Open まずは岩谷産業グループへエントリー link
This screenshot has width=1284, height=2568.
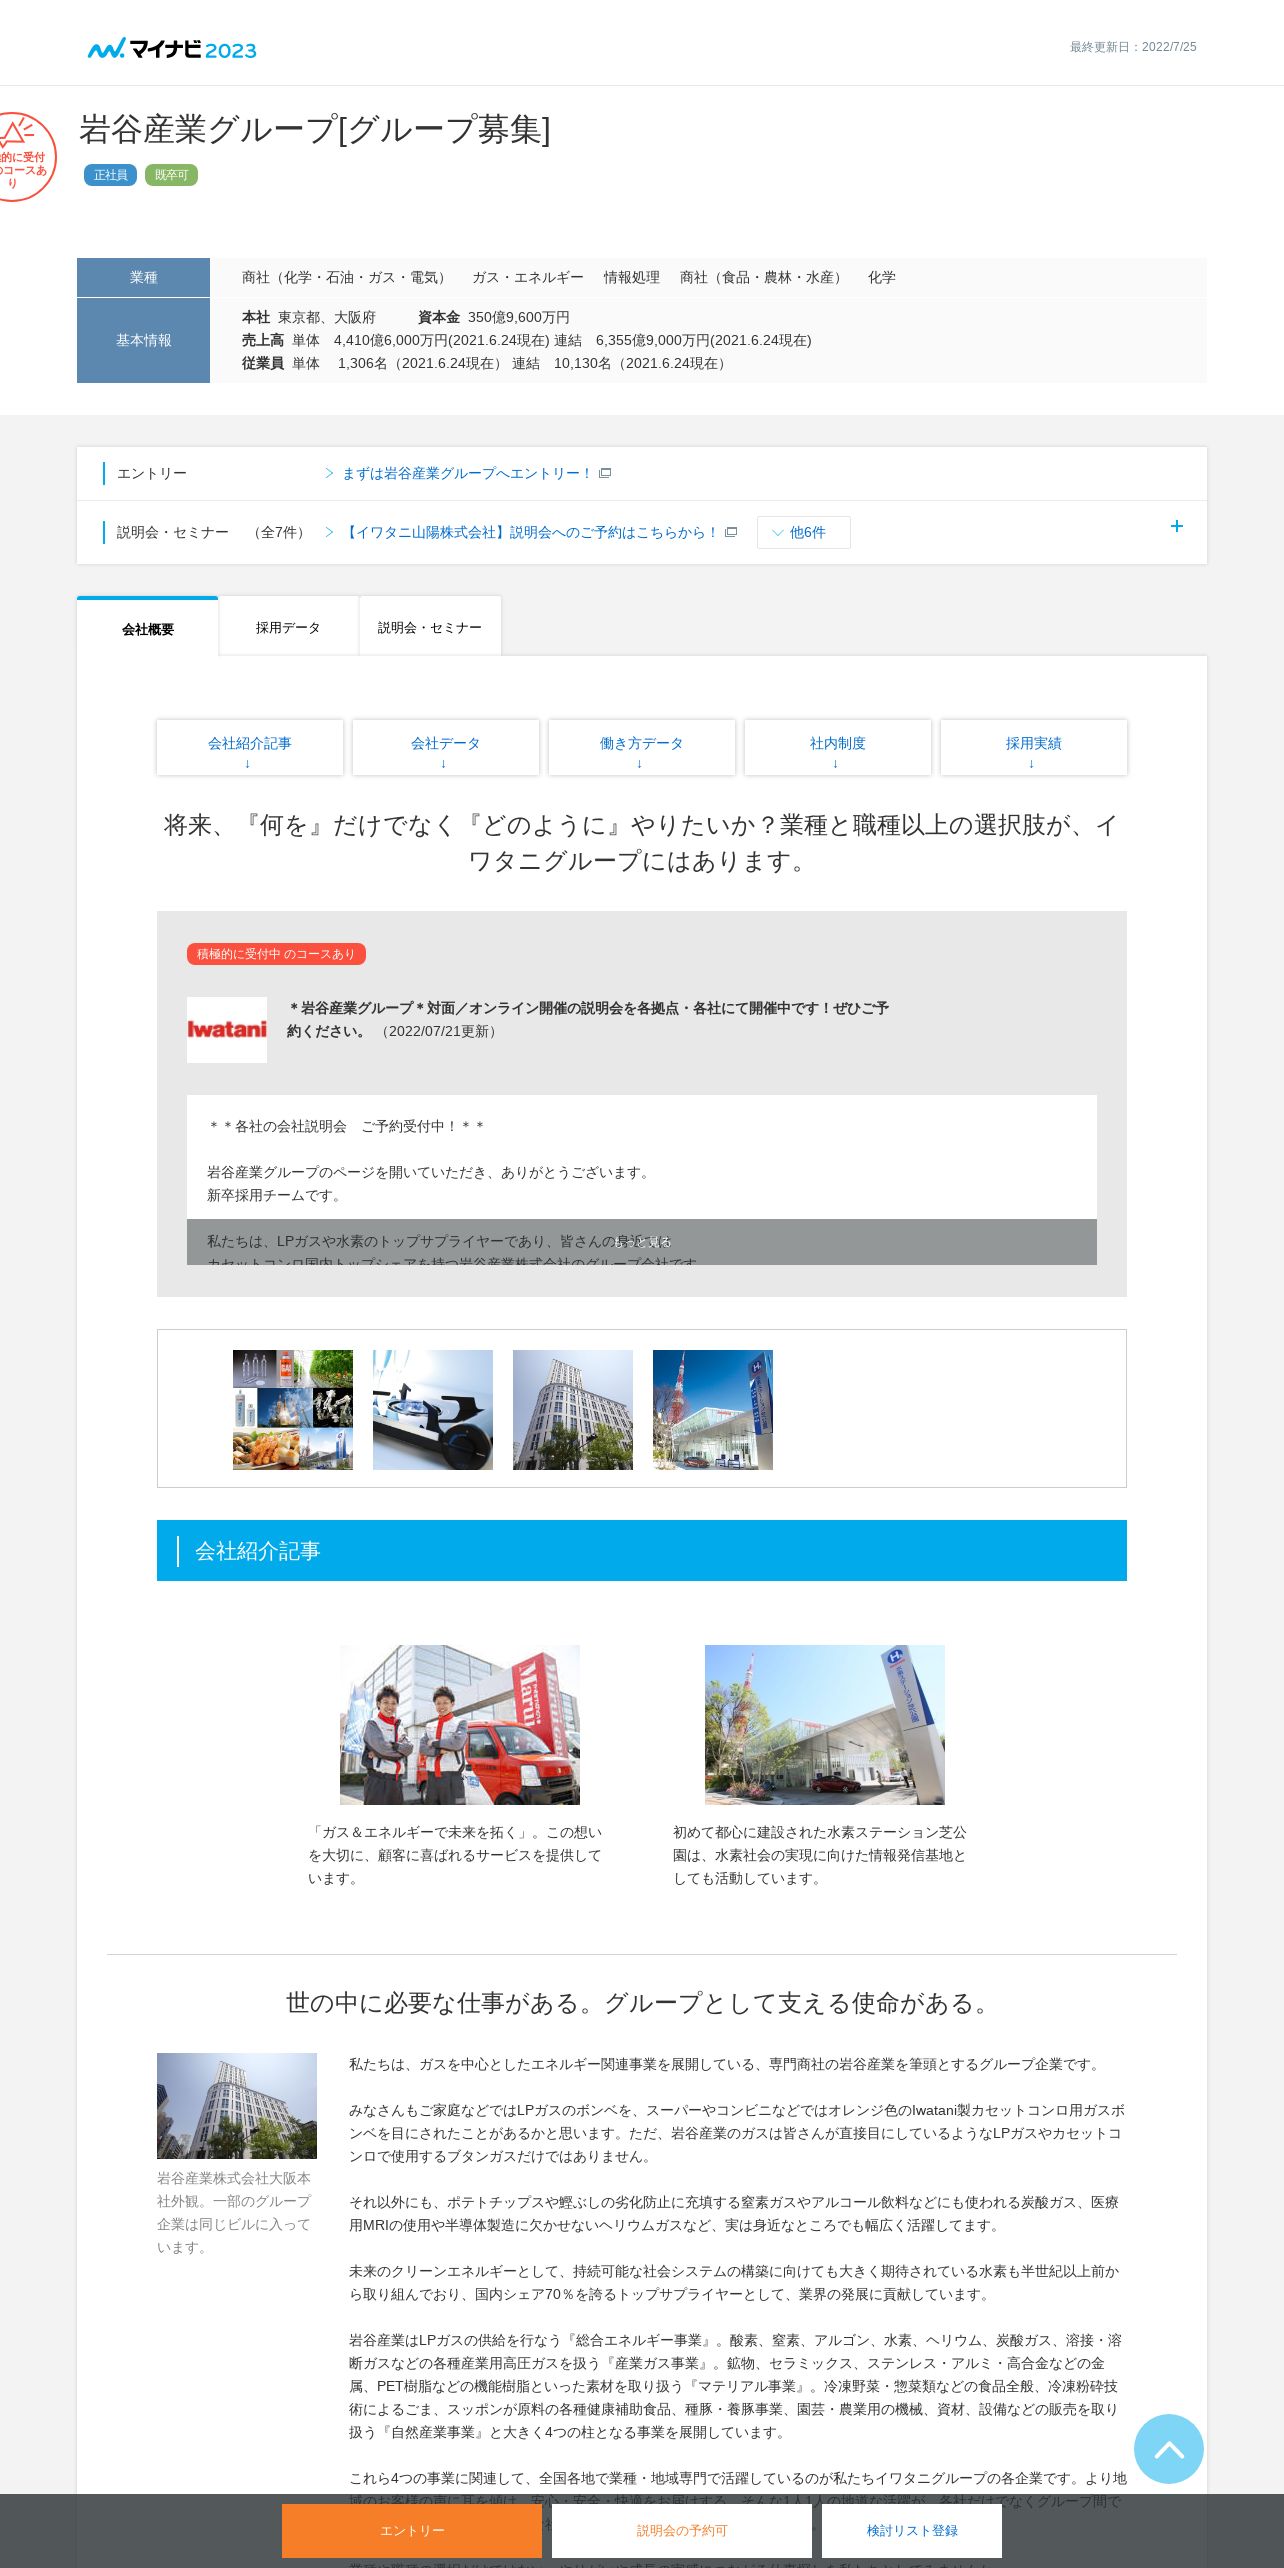coord(467,473)
